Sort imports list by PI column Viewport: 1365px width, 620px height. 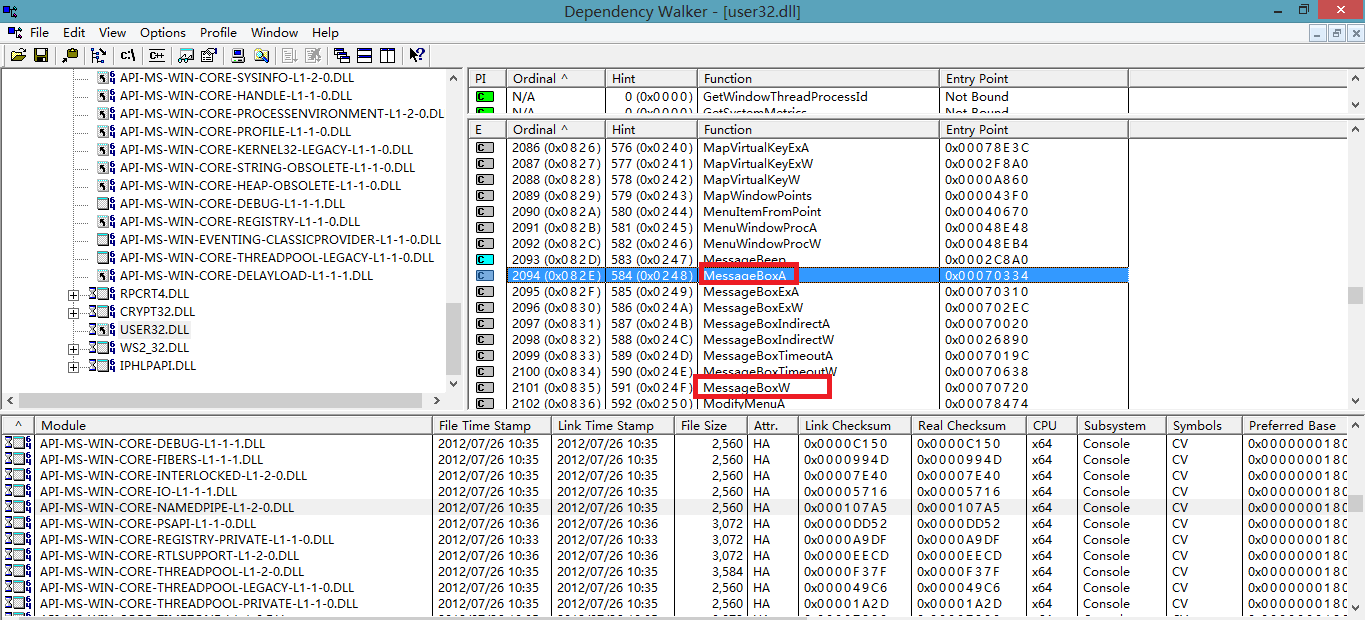487,78
